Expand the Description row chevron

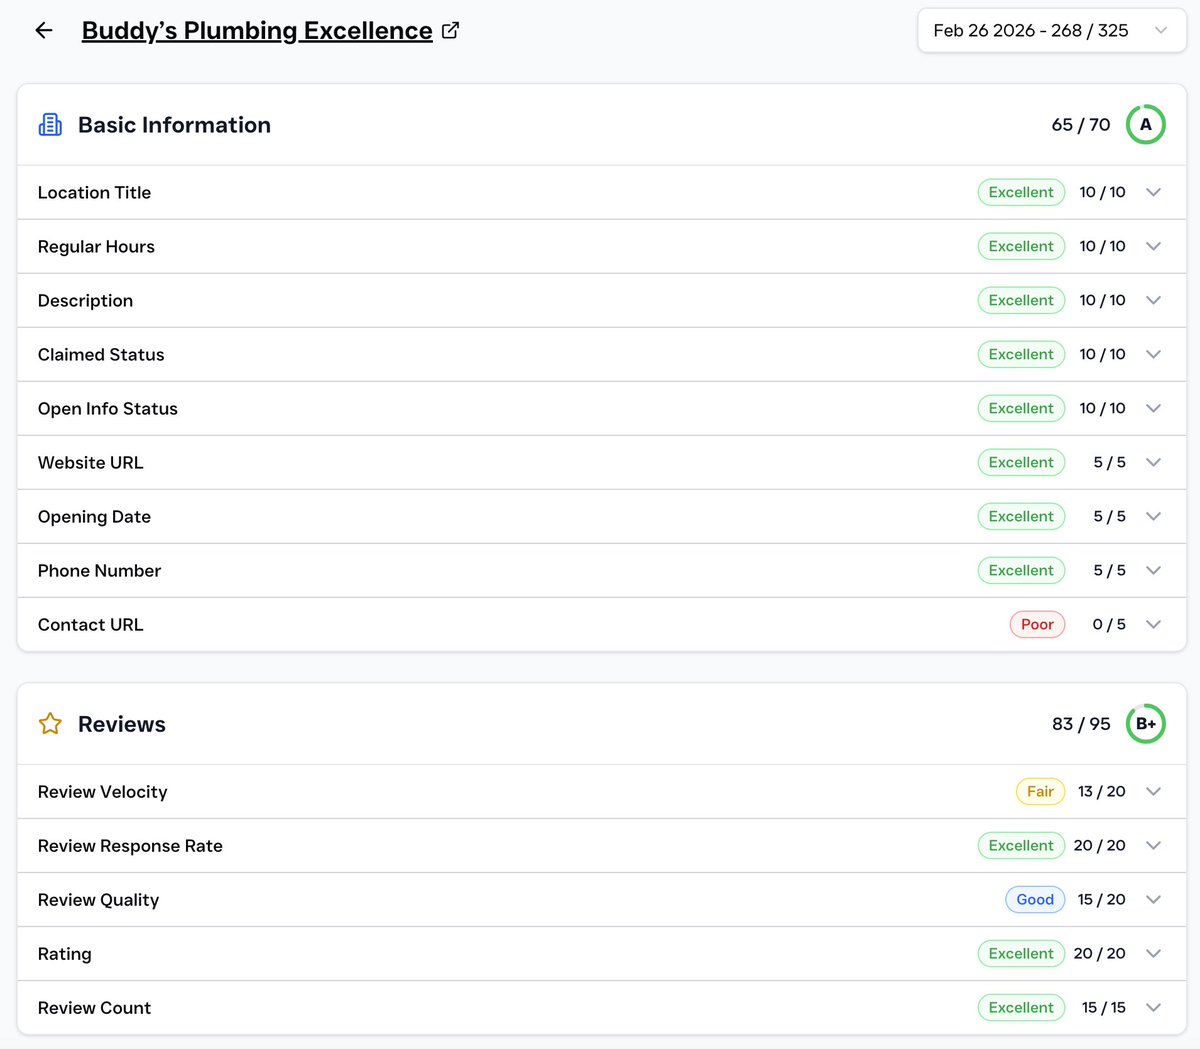(x=1153, y=300)
